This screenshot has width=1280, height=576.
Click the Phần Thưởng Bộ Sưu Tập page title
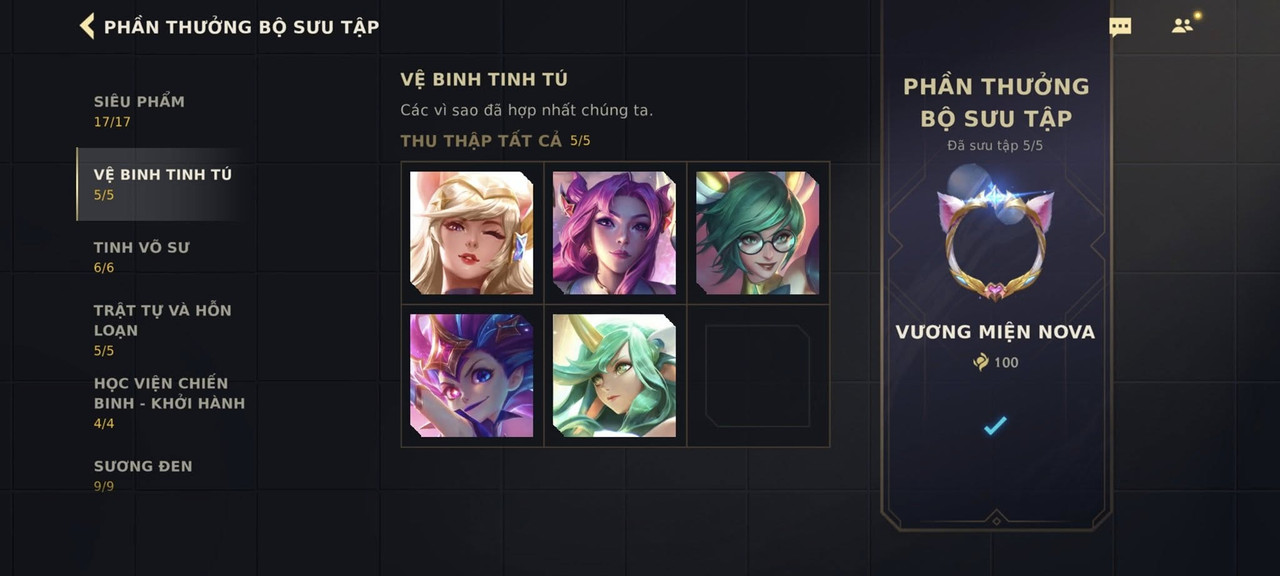click(x=242, y=27)
